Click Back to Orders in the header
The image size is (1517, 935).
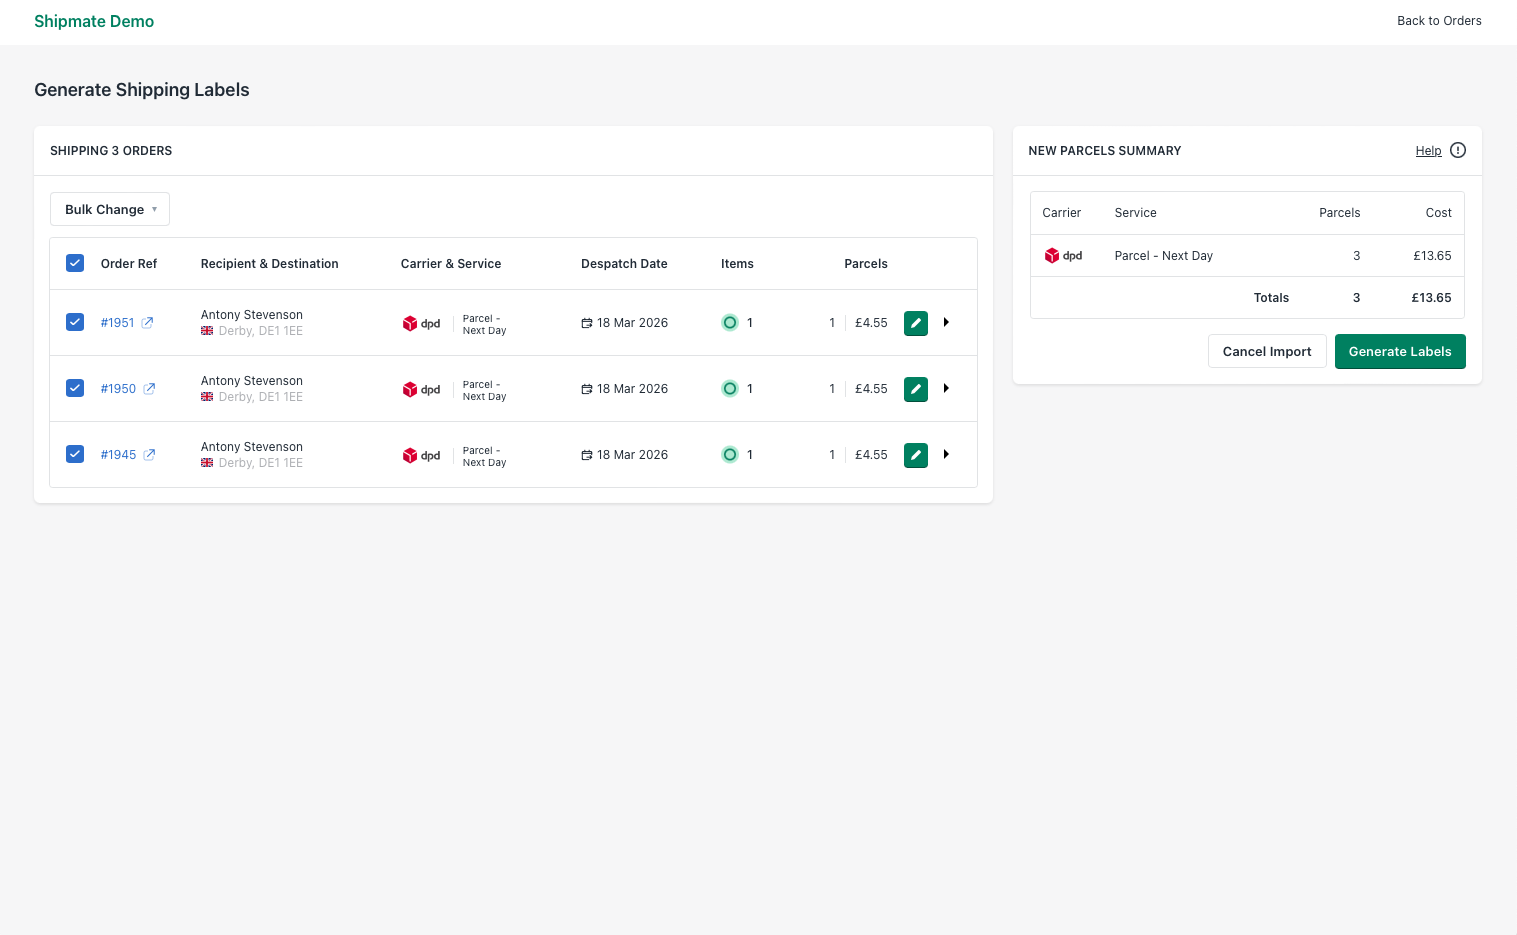pyautogui.click(x=1439, y=20)
